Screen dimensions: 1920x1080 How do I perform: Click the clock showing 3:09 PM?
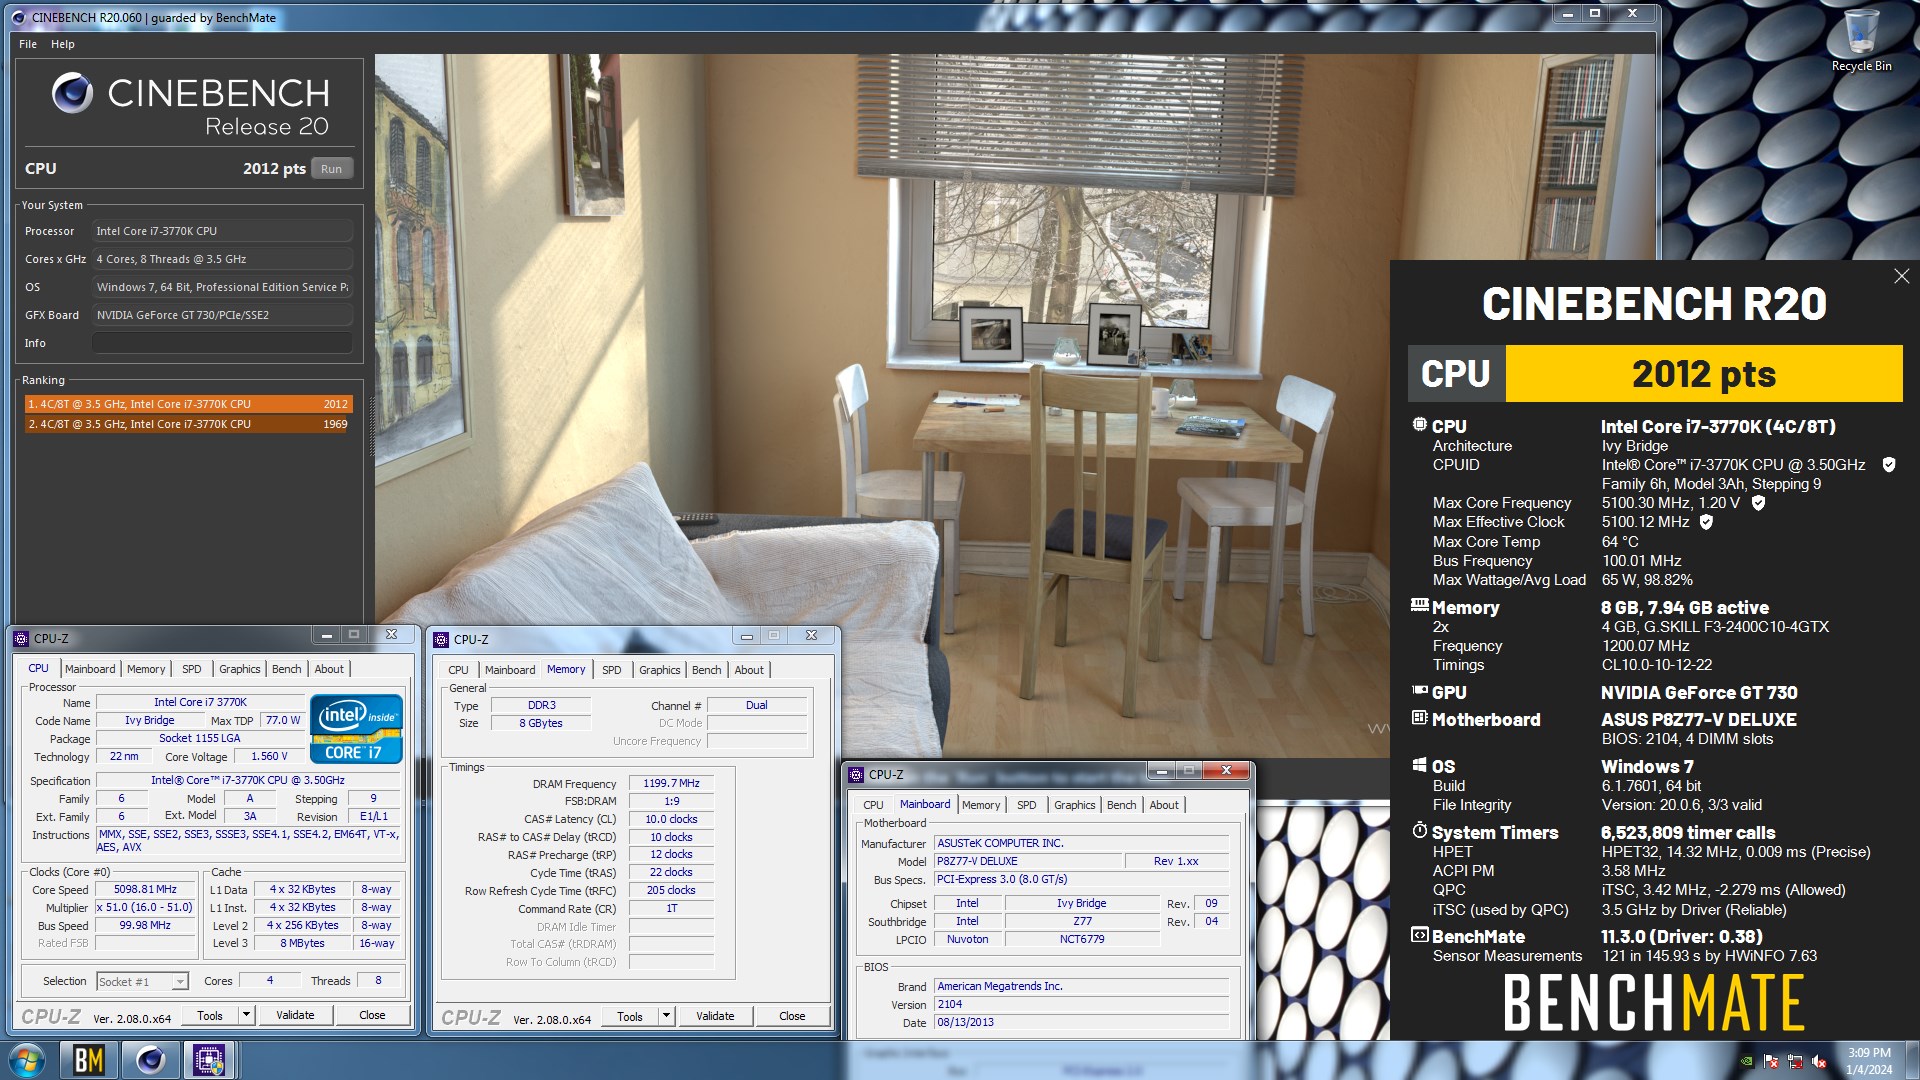[1868, 1061]
